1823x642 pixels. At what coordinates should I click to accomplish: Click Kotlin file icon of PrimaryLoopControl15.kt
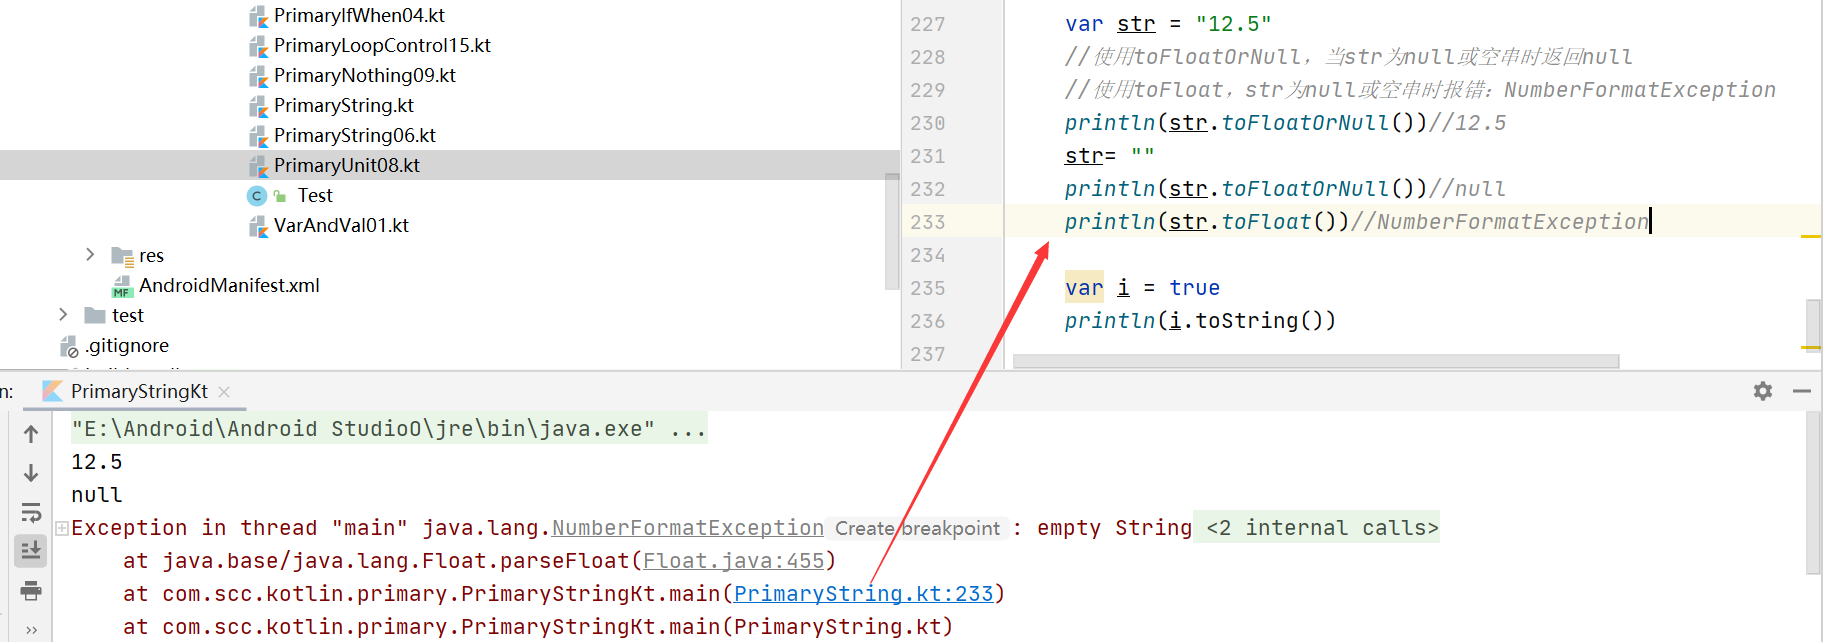click(x=258, y=46)
